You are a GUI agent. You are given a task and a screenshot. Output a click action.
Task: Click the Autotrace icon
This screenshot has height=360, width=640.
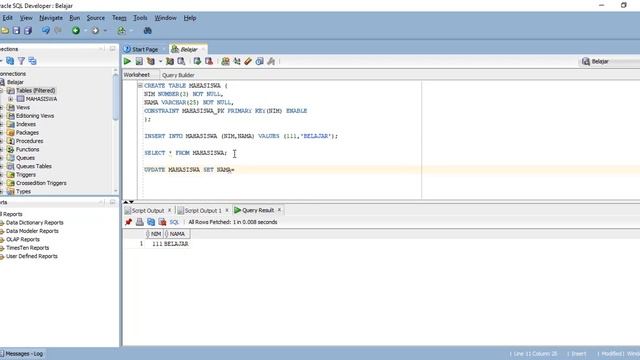pos(170,61)
